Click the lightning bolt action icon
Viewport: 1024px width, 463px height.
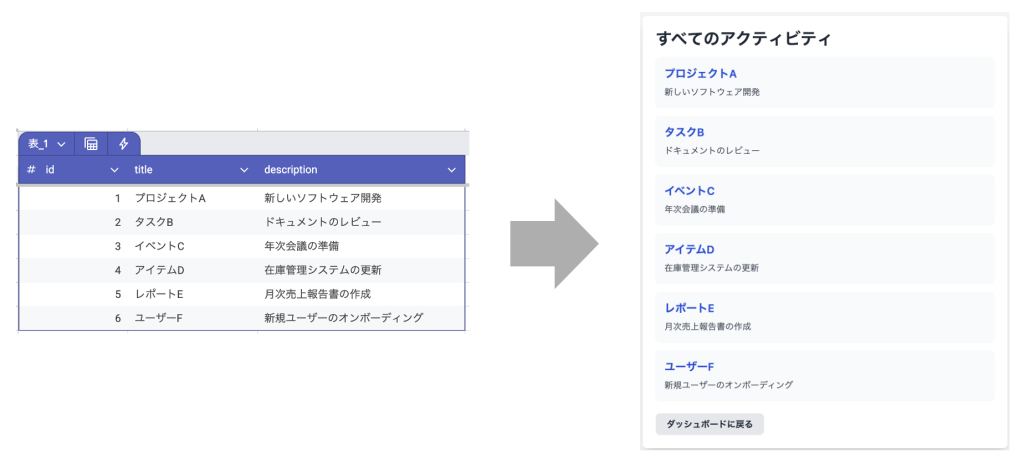(x=124, y=144)
